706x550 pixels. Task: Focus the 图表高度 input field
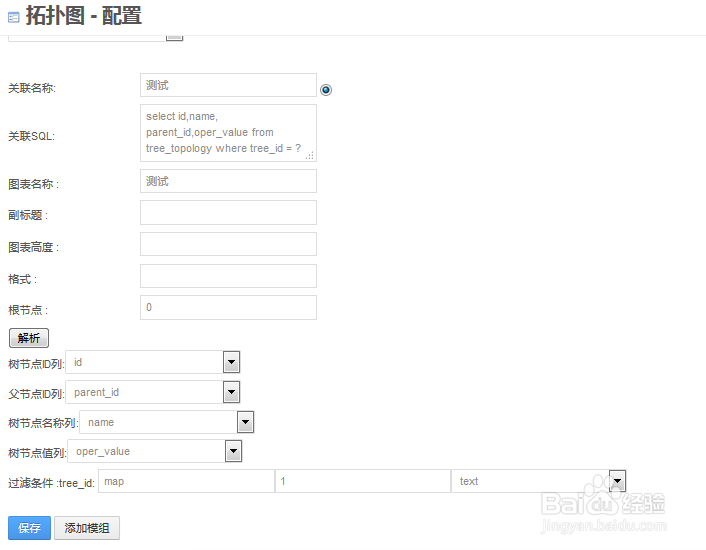coord(228,244)
